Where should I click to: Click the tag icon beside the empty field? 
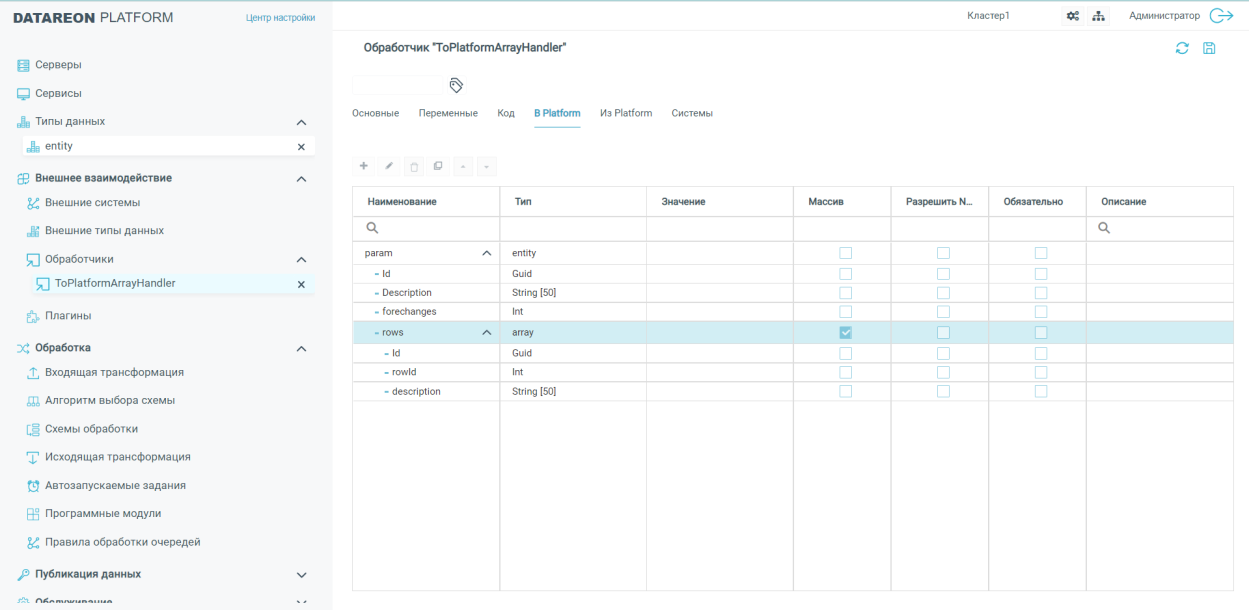point(456,85)
